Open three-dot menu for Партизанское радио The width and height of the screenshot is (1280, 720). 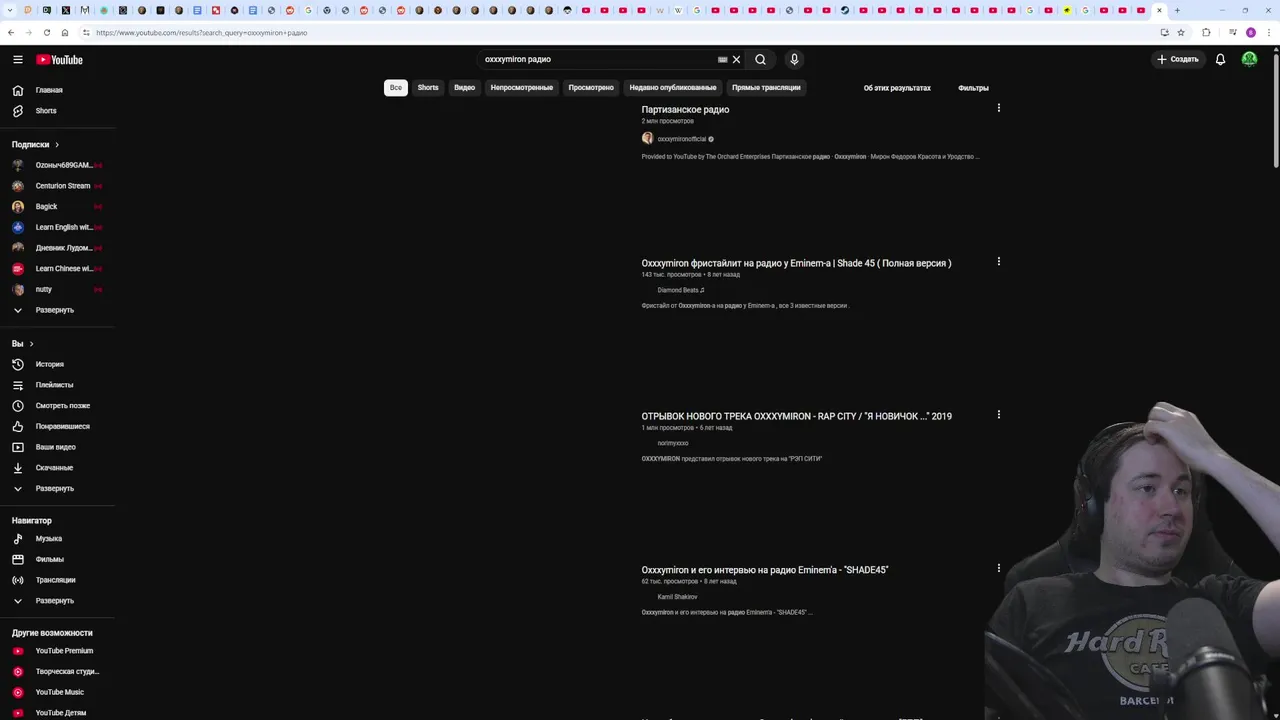click(998, 108)
